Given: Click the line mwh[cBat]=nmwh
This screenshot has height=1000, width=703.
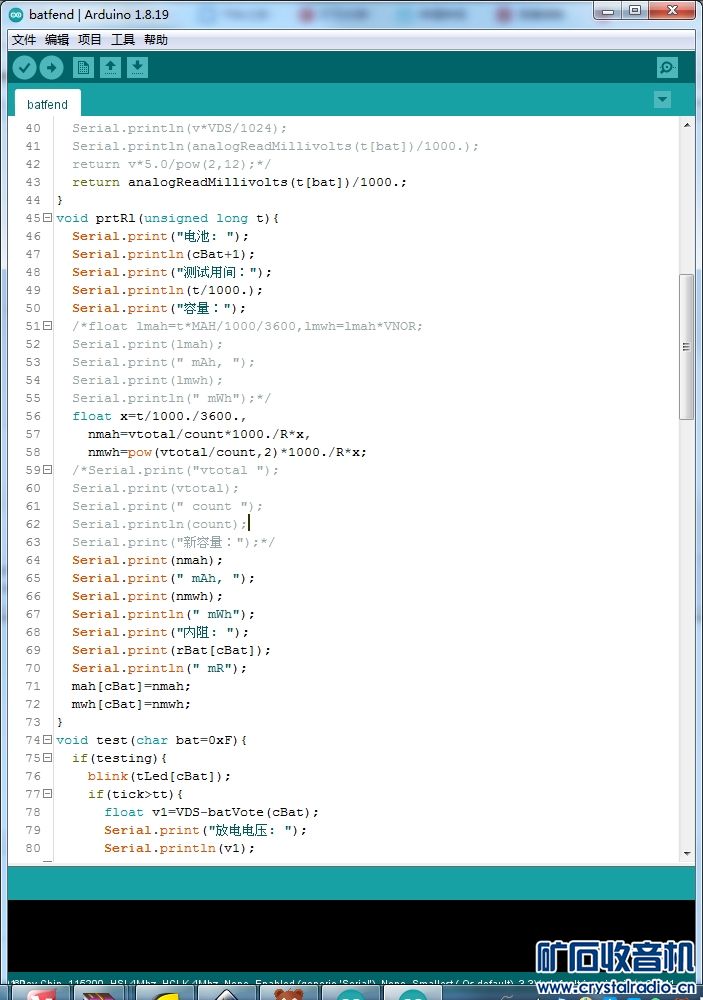Looking at the screenshot, I should click(x=131, y=704).
